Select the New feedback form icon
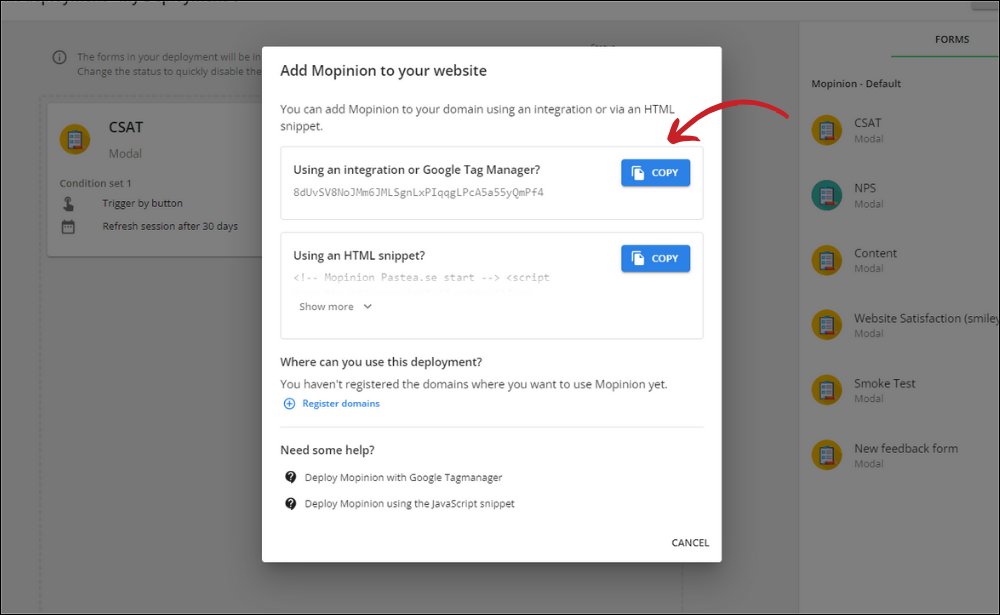Image resolution: width=1000 pixels, height=615 pixels. tap(826, 455)
